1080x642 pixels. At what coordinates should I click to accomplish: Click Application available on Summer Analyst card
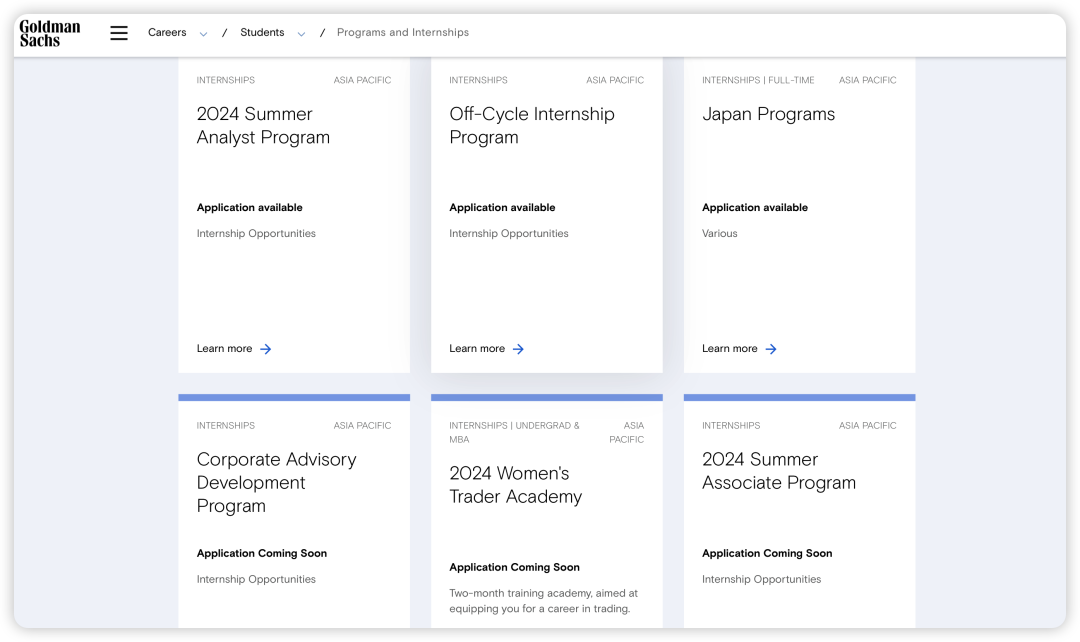[249, 207]
